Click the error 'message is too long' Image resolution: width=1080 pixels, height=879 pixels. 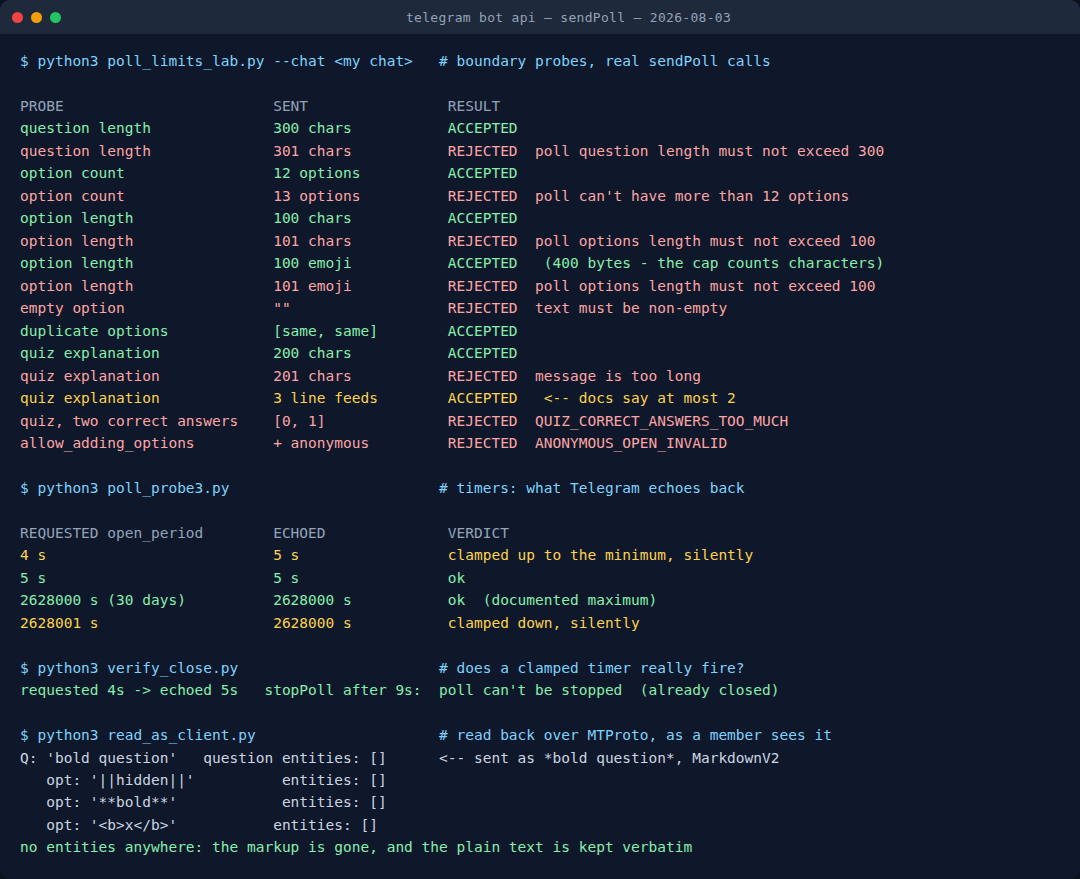(618, 376)
